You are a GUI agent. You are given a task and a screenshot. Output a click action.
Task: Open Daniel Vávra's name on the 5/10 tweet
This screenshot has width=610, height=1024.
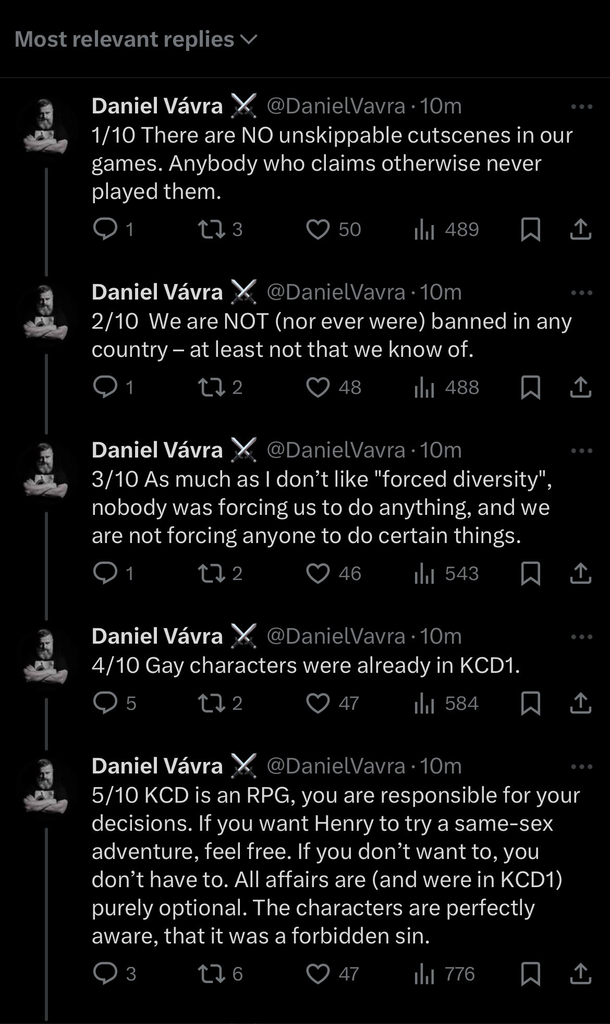pos(157,766)
